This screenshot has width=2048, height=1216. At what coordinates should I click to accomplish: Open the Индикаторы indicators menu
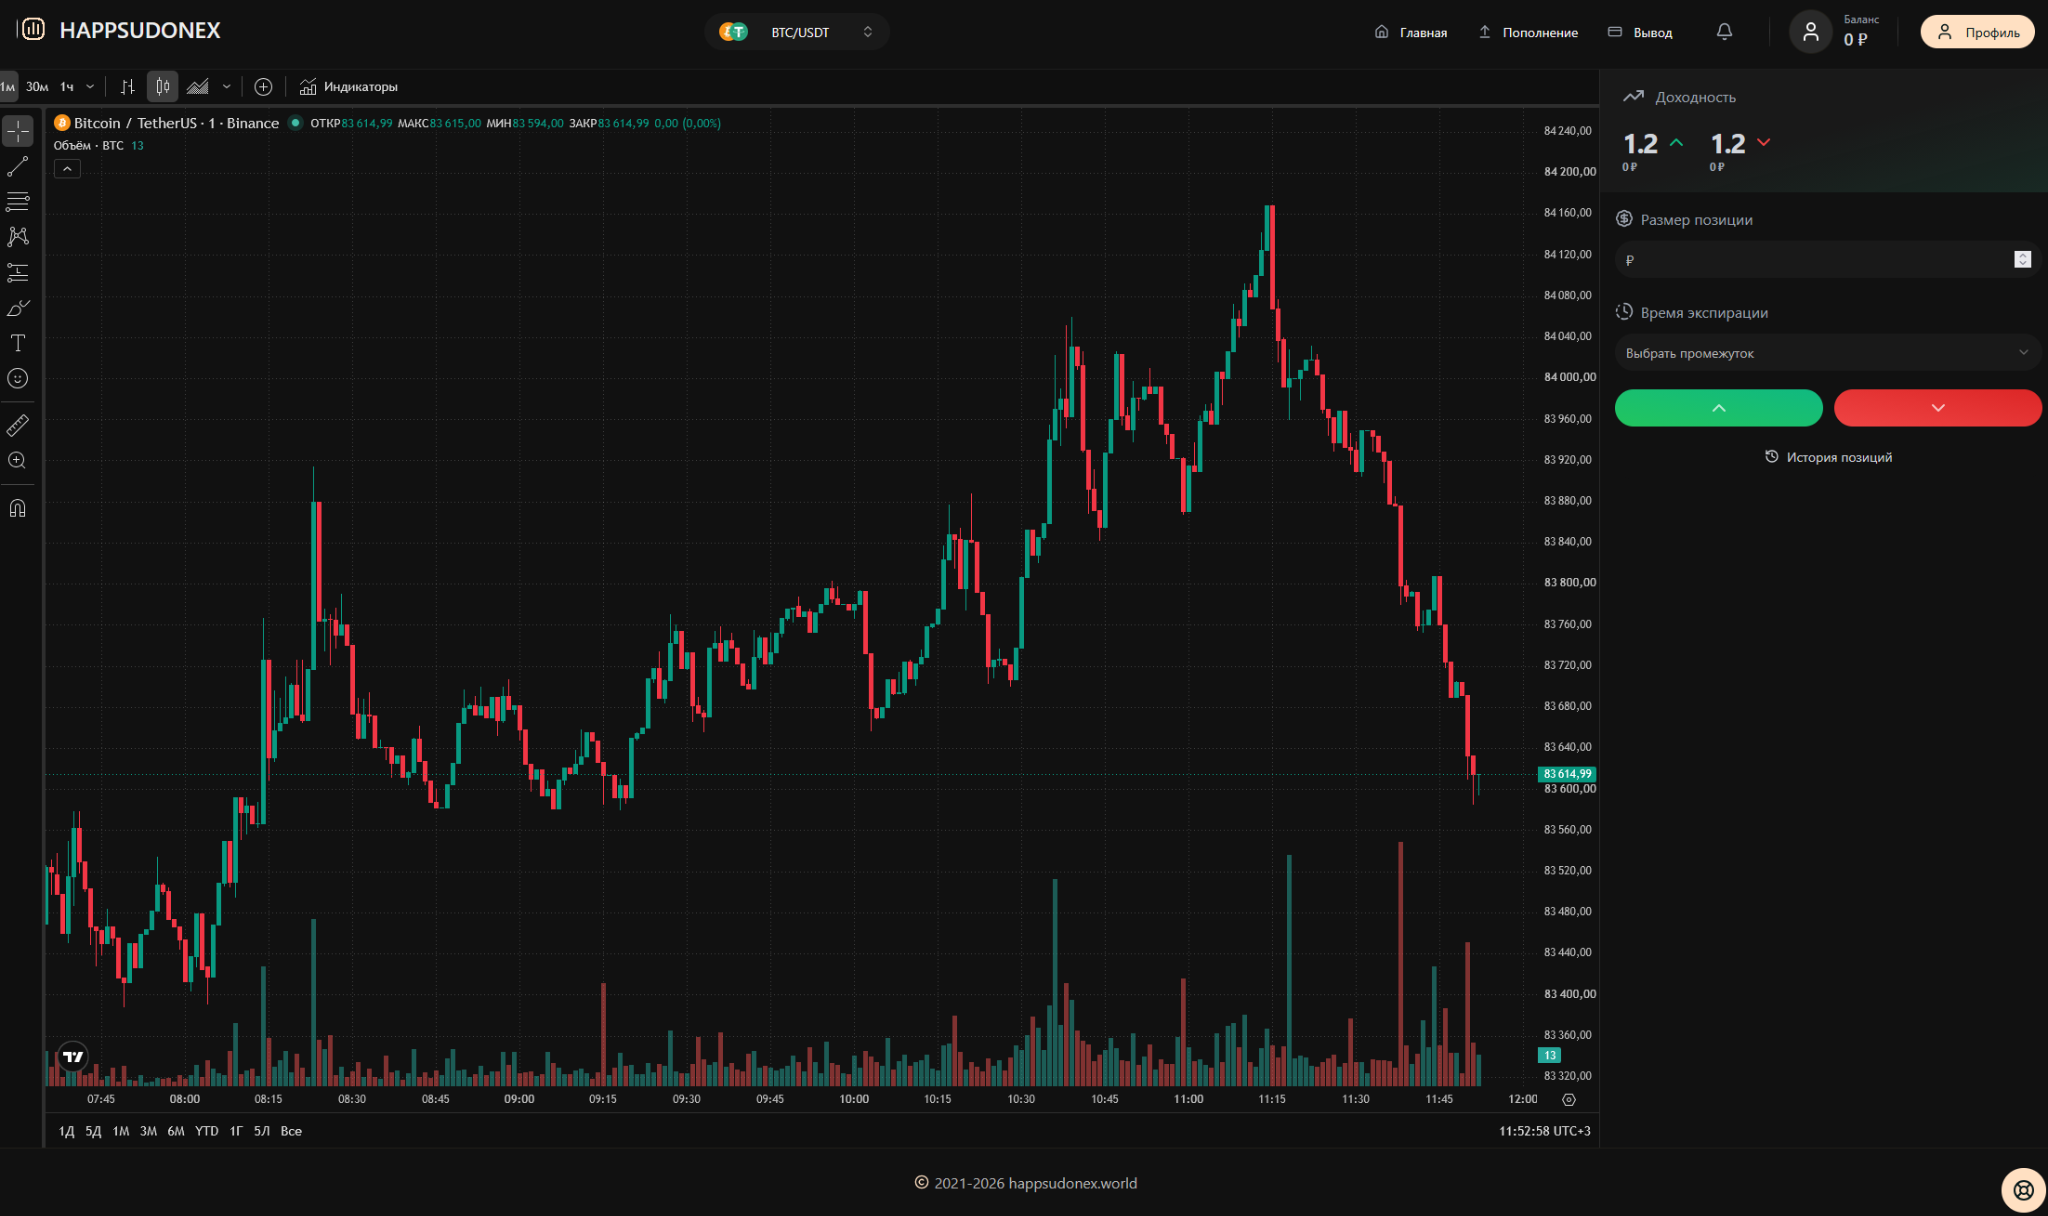coord(348,87)
